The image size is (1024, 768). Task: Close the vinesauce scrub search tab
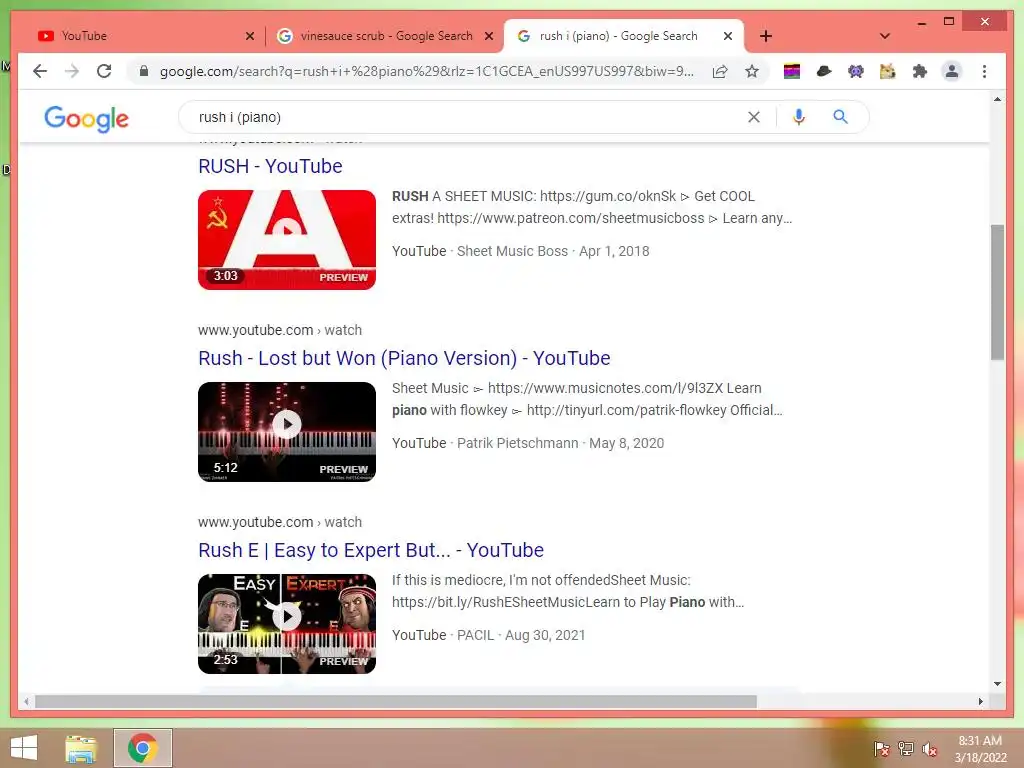pyautogui.click(x=488, y=36)
